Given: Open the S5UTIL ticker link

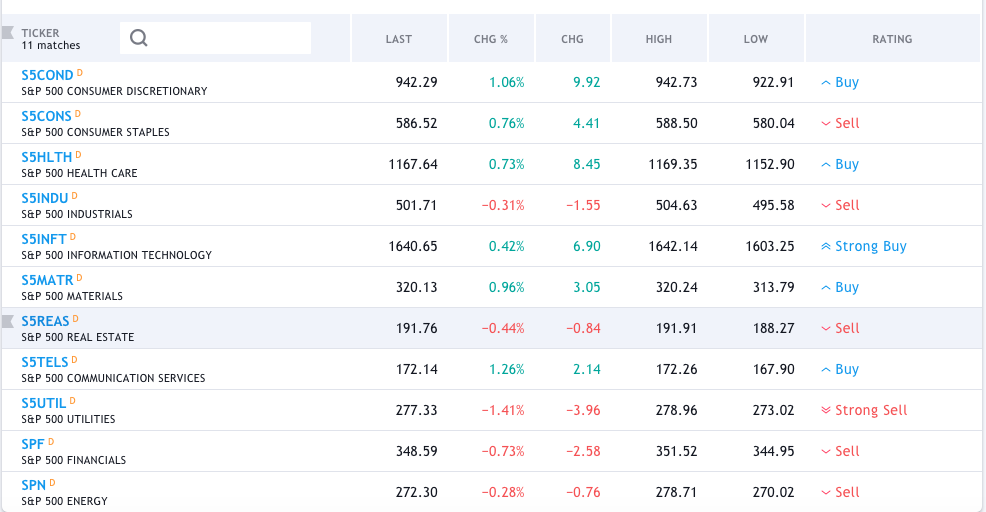Looking at the screenshot, I should (x=43, y=403).
